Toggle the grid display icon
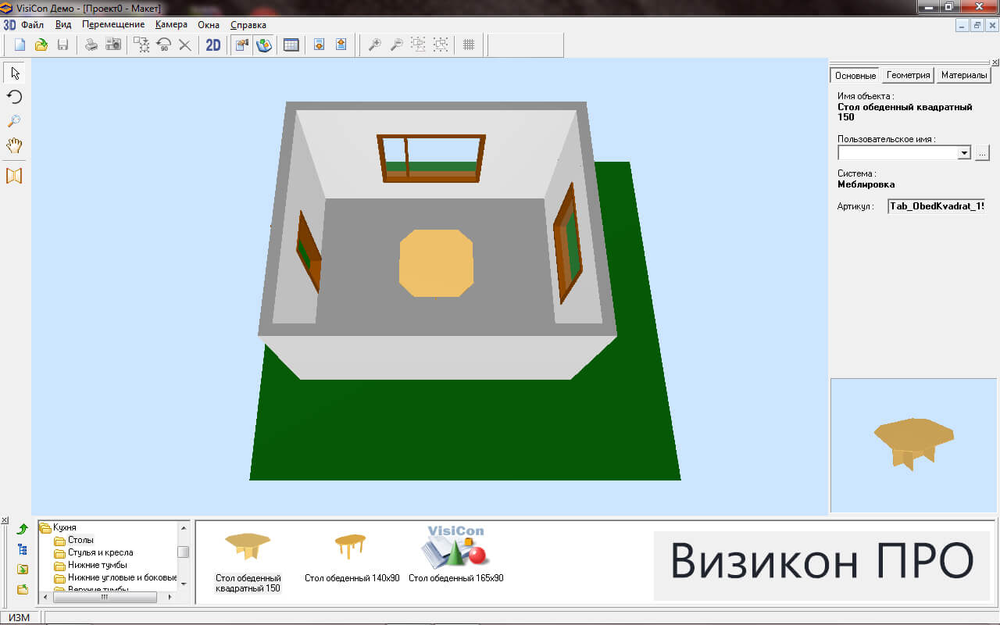This screenshot has height=625, width=1000. (468, 45)
